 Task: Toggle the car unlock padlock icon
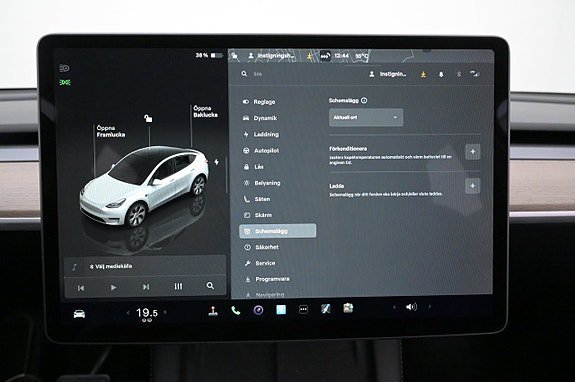(x=148, y=118)
